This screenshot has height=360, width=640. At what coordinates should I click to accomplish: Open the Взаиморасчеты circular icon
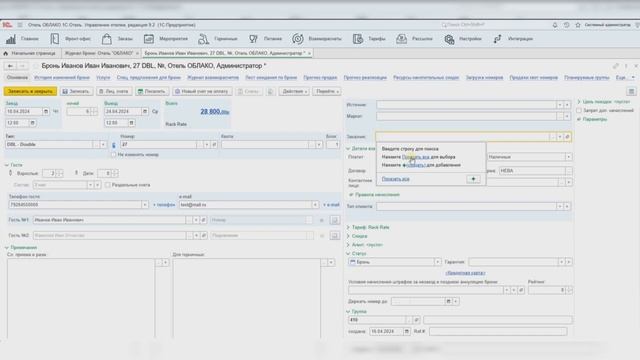coord(298,39)
